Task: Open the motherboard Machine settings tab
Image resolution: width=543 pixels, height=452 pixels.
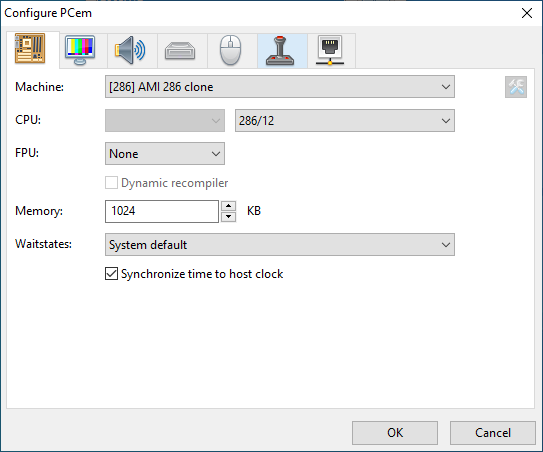Action: pos(30,49)
